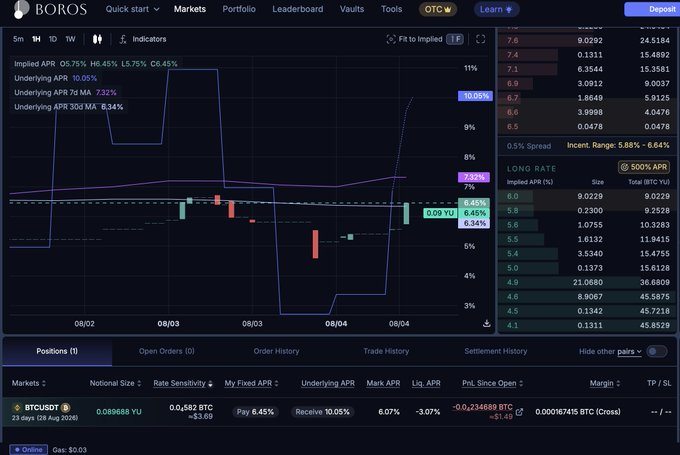Switch to Settlement History tab

pyautogui.click(x=496, y=351)
